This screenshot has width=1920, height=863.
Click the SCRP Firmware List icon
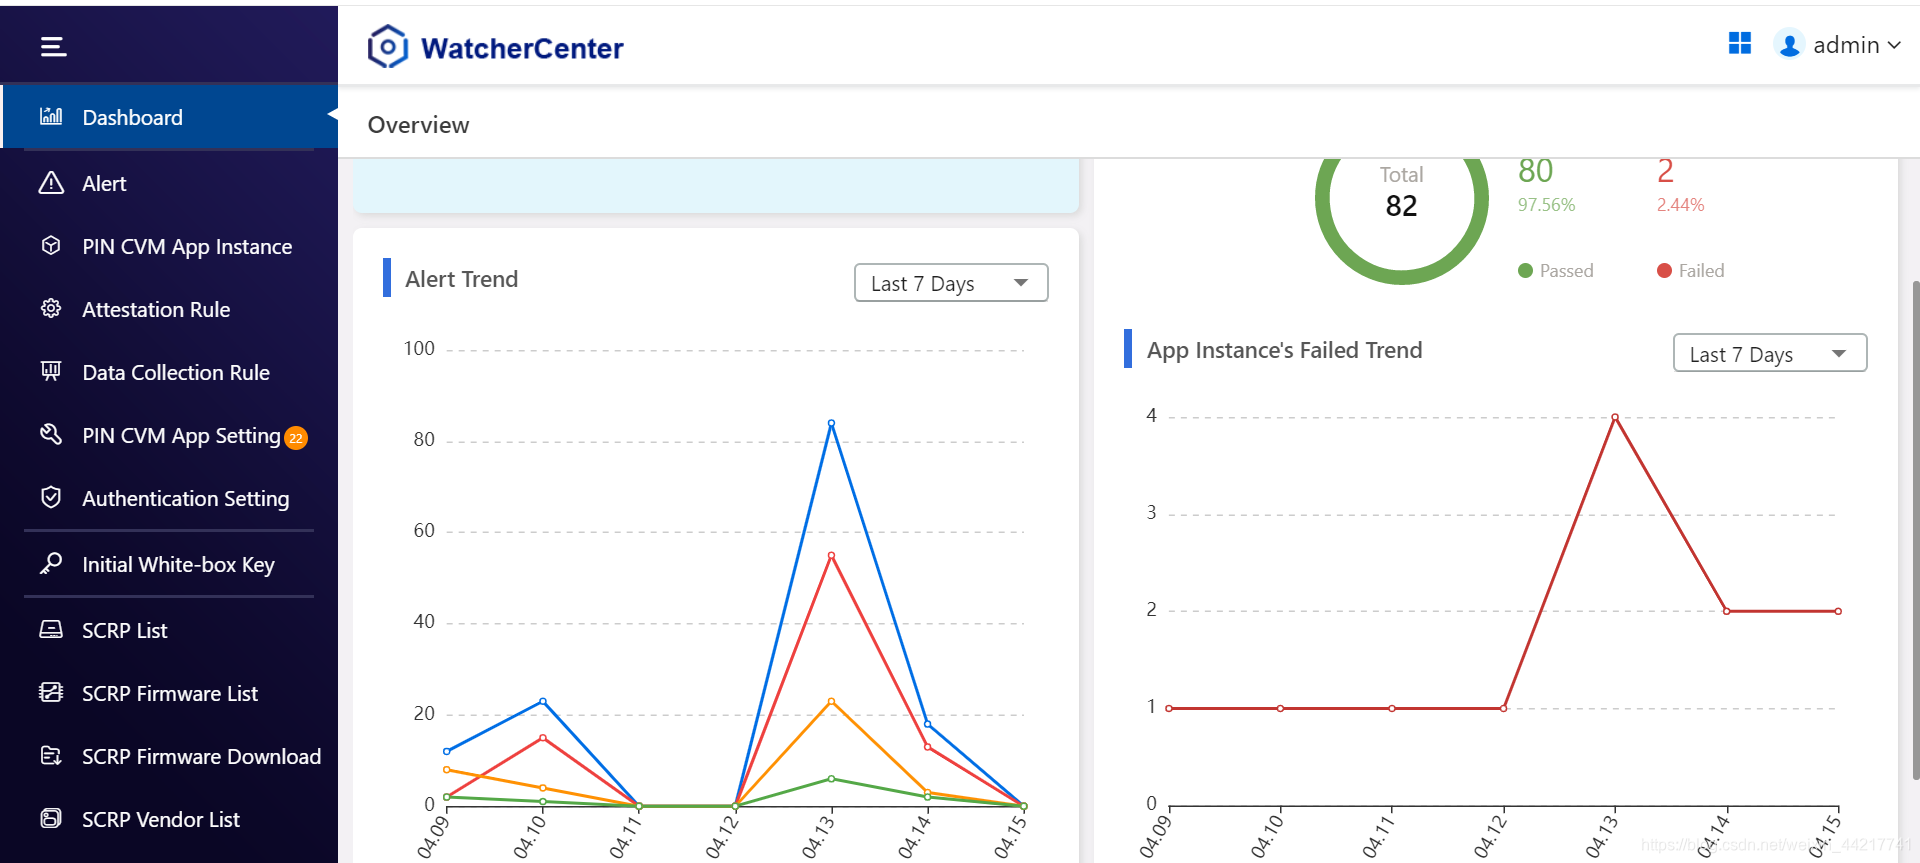coord(51,692)
